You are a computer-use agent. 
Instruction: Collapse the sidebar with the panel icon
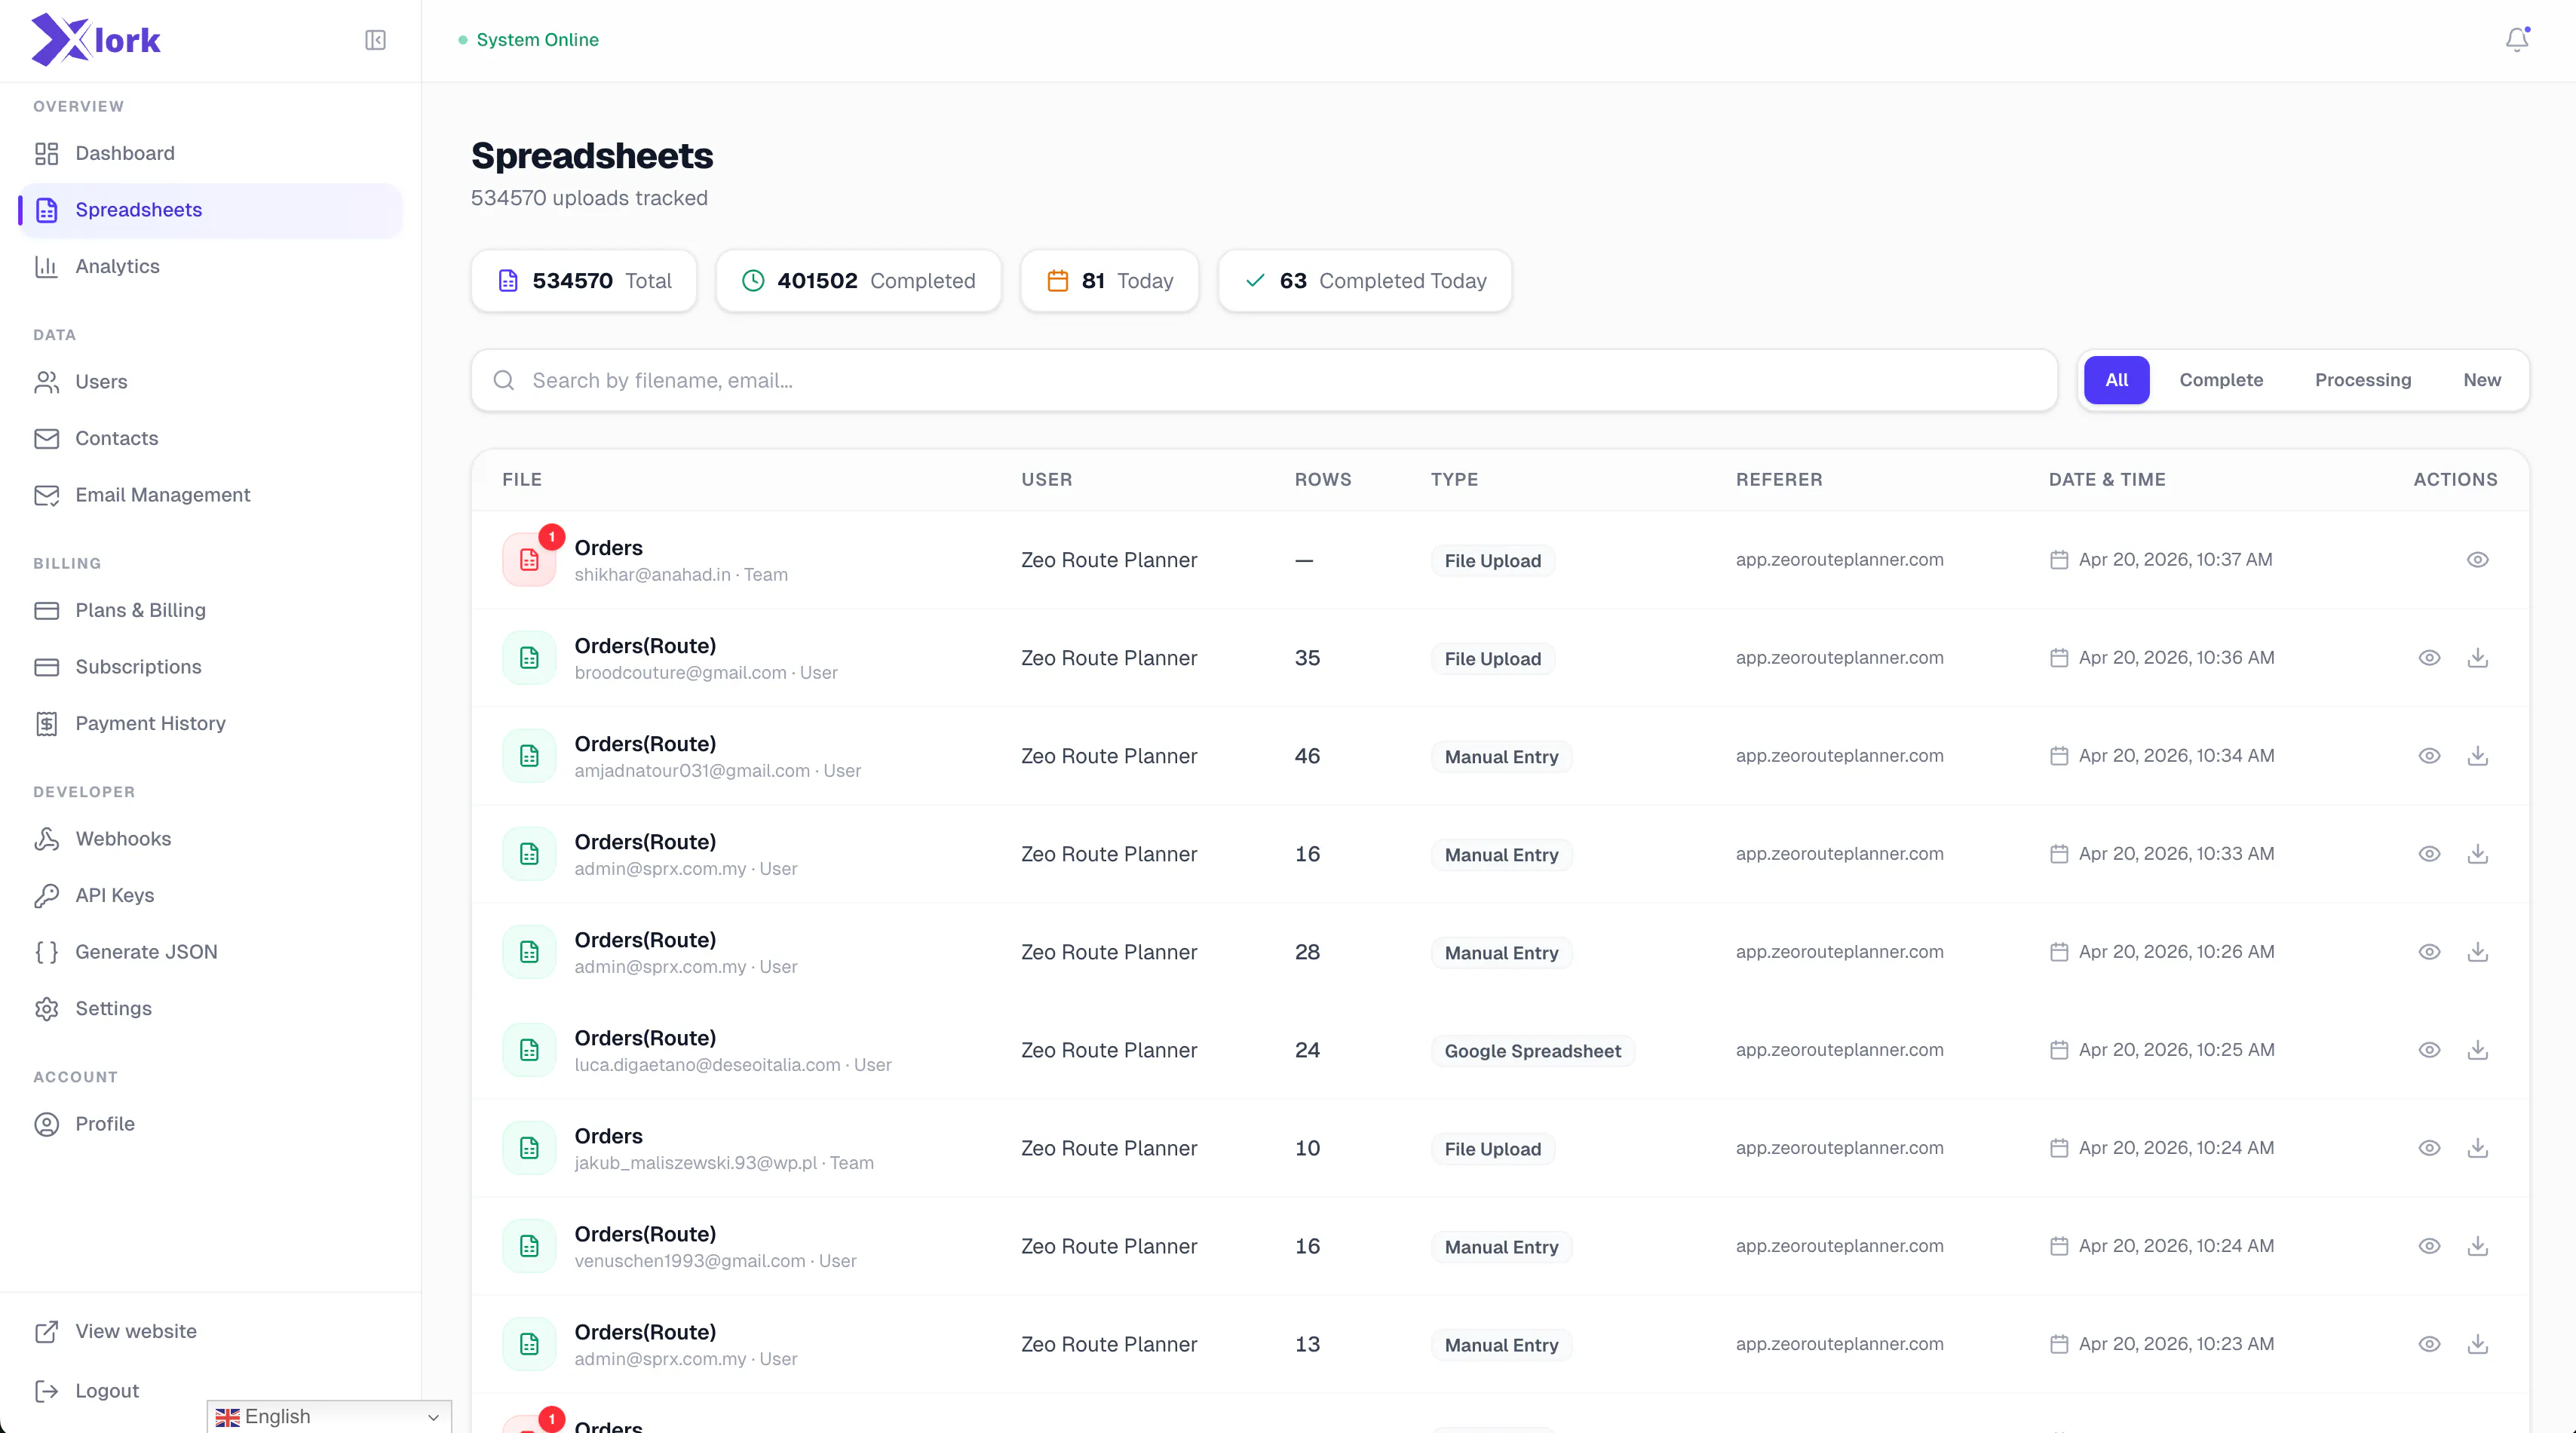tap(375, 40)
